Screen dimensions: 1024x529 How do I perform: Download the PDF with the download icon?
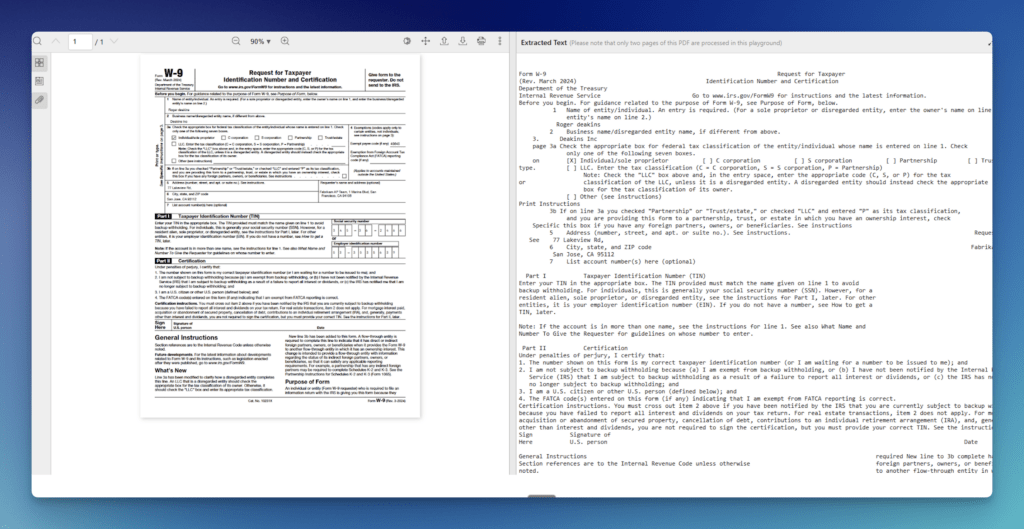(463, 42)
